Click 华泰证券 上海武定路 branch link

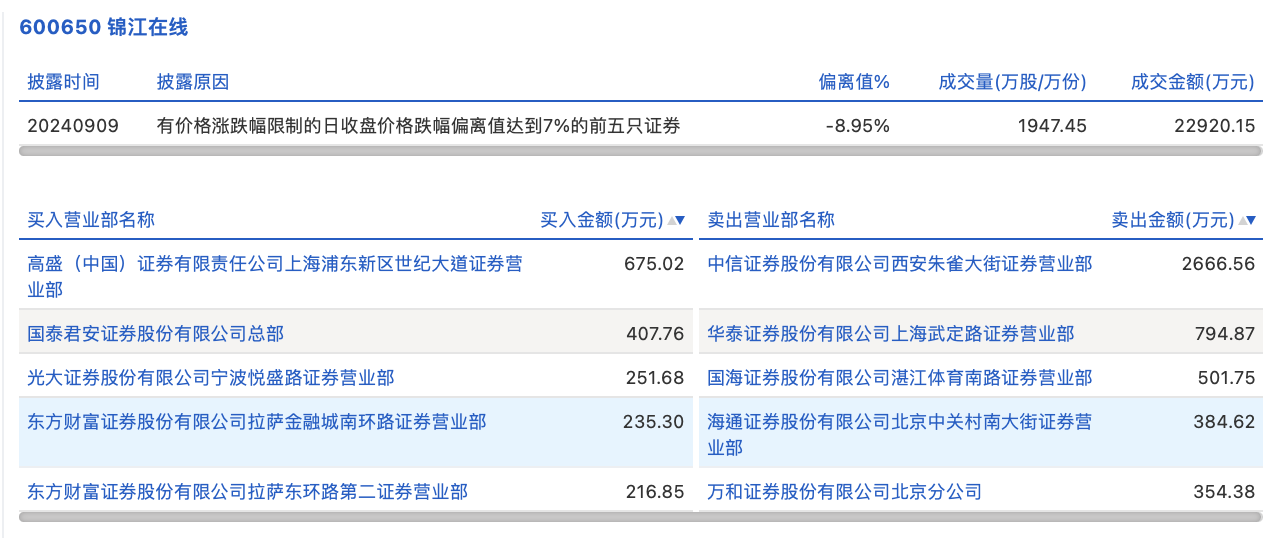890,333
